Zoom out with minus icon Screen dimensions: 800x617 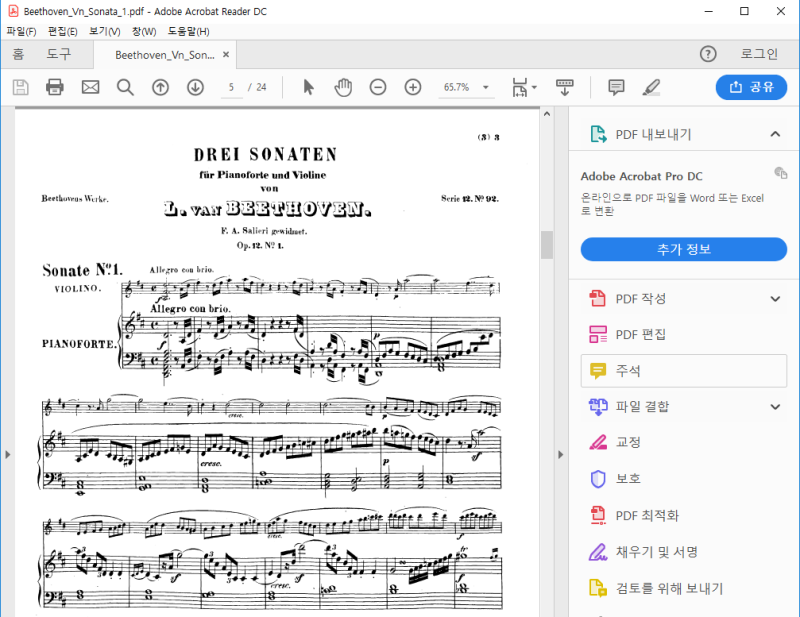point(378,87)
